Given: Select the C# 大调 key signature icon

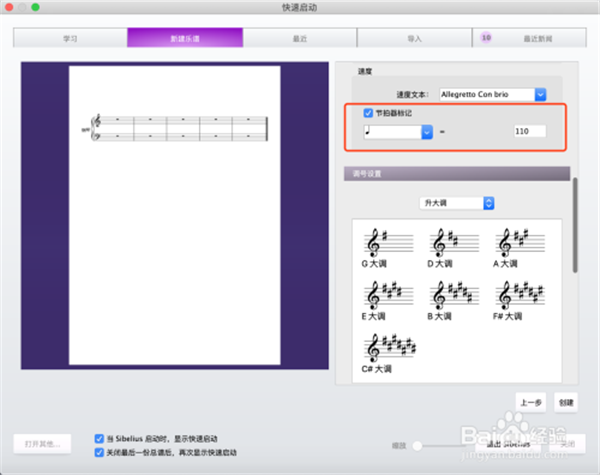Looking at the screenshot, I should (x=384, y=346).
